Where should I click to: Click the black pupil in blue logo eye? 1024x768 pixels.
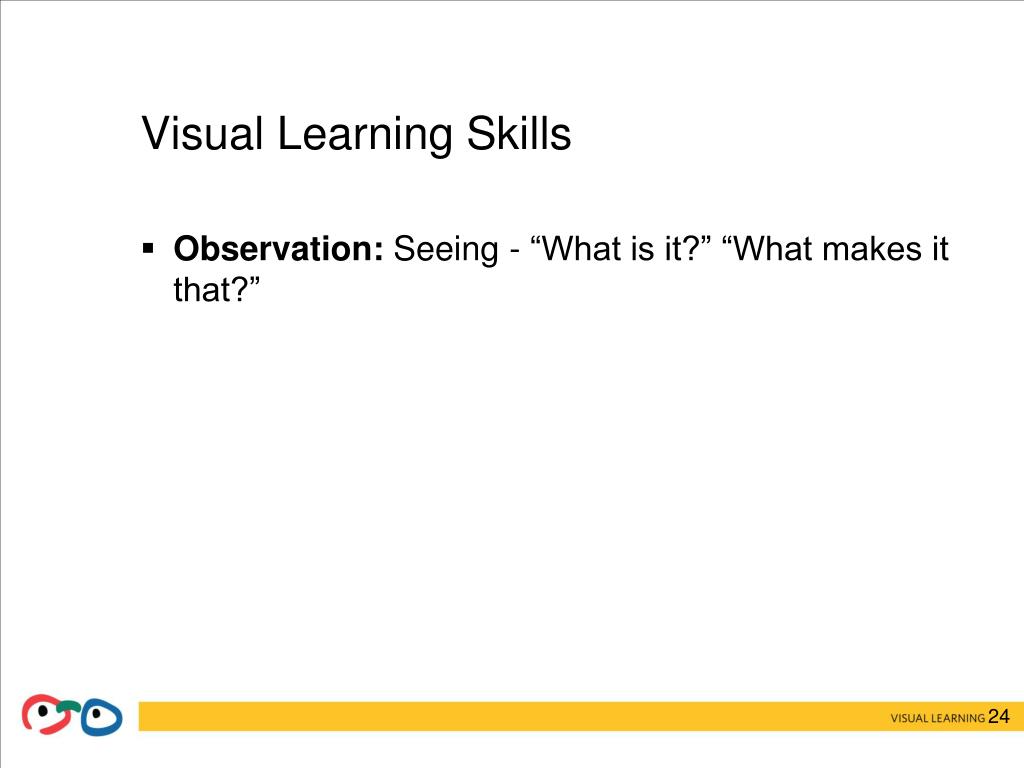(97, 714)
